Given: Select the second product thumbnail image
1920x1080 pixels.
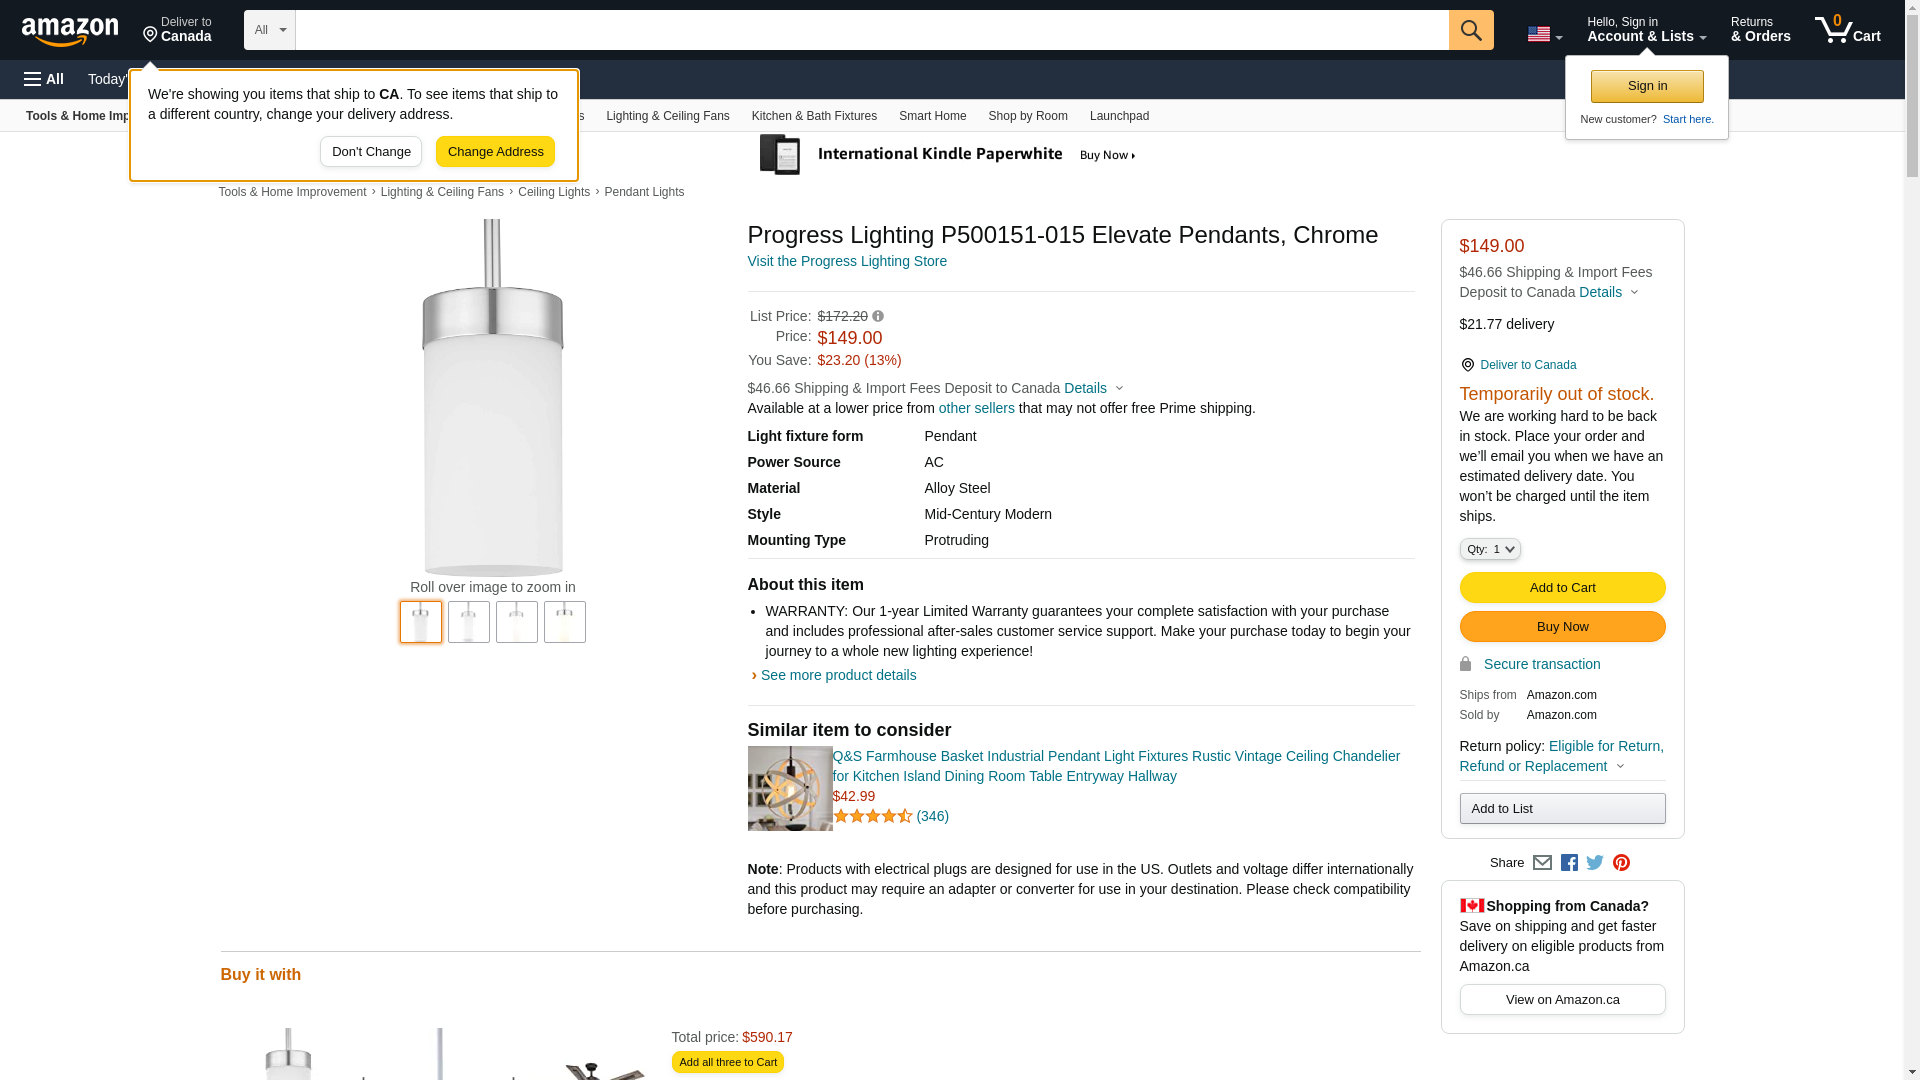Looking at the screenshot, I should (469, 622).
